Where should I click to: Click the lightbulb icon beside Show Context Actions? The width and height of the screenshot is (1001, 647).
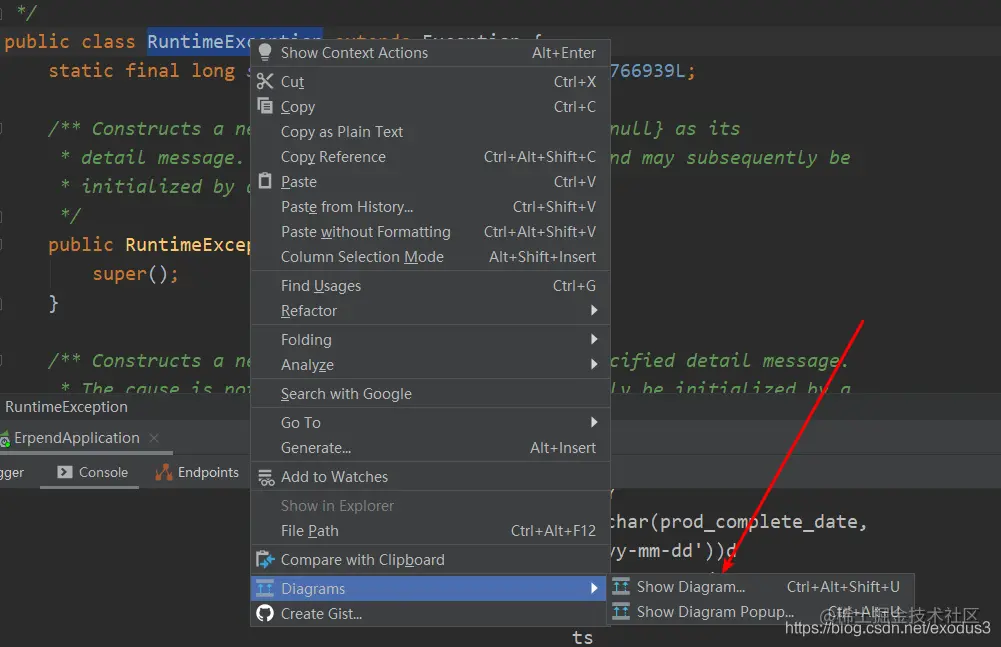click(x=265, y=52)
